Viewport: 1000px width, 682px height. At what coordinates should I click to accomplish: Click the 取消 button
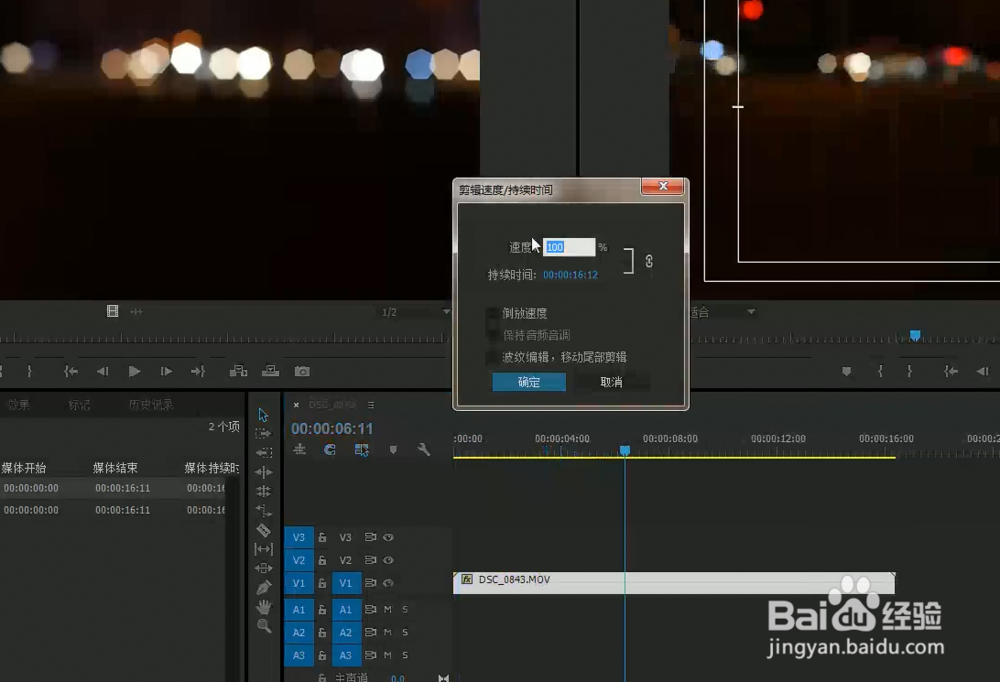tap(611, 382)
